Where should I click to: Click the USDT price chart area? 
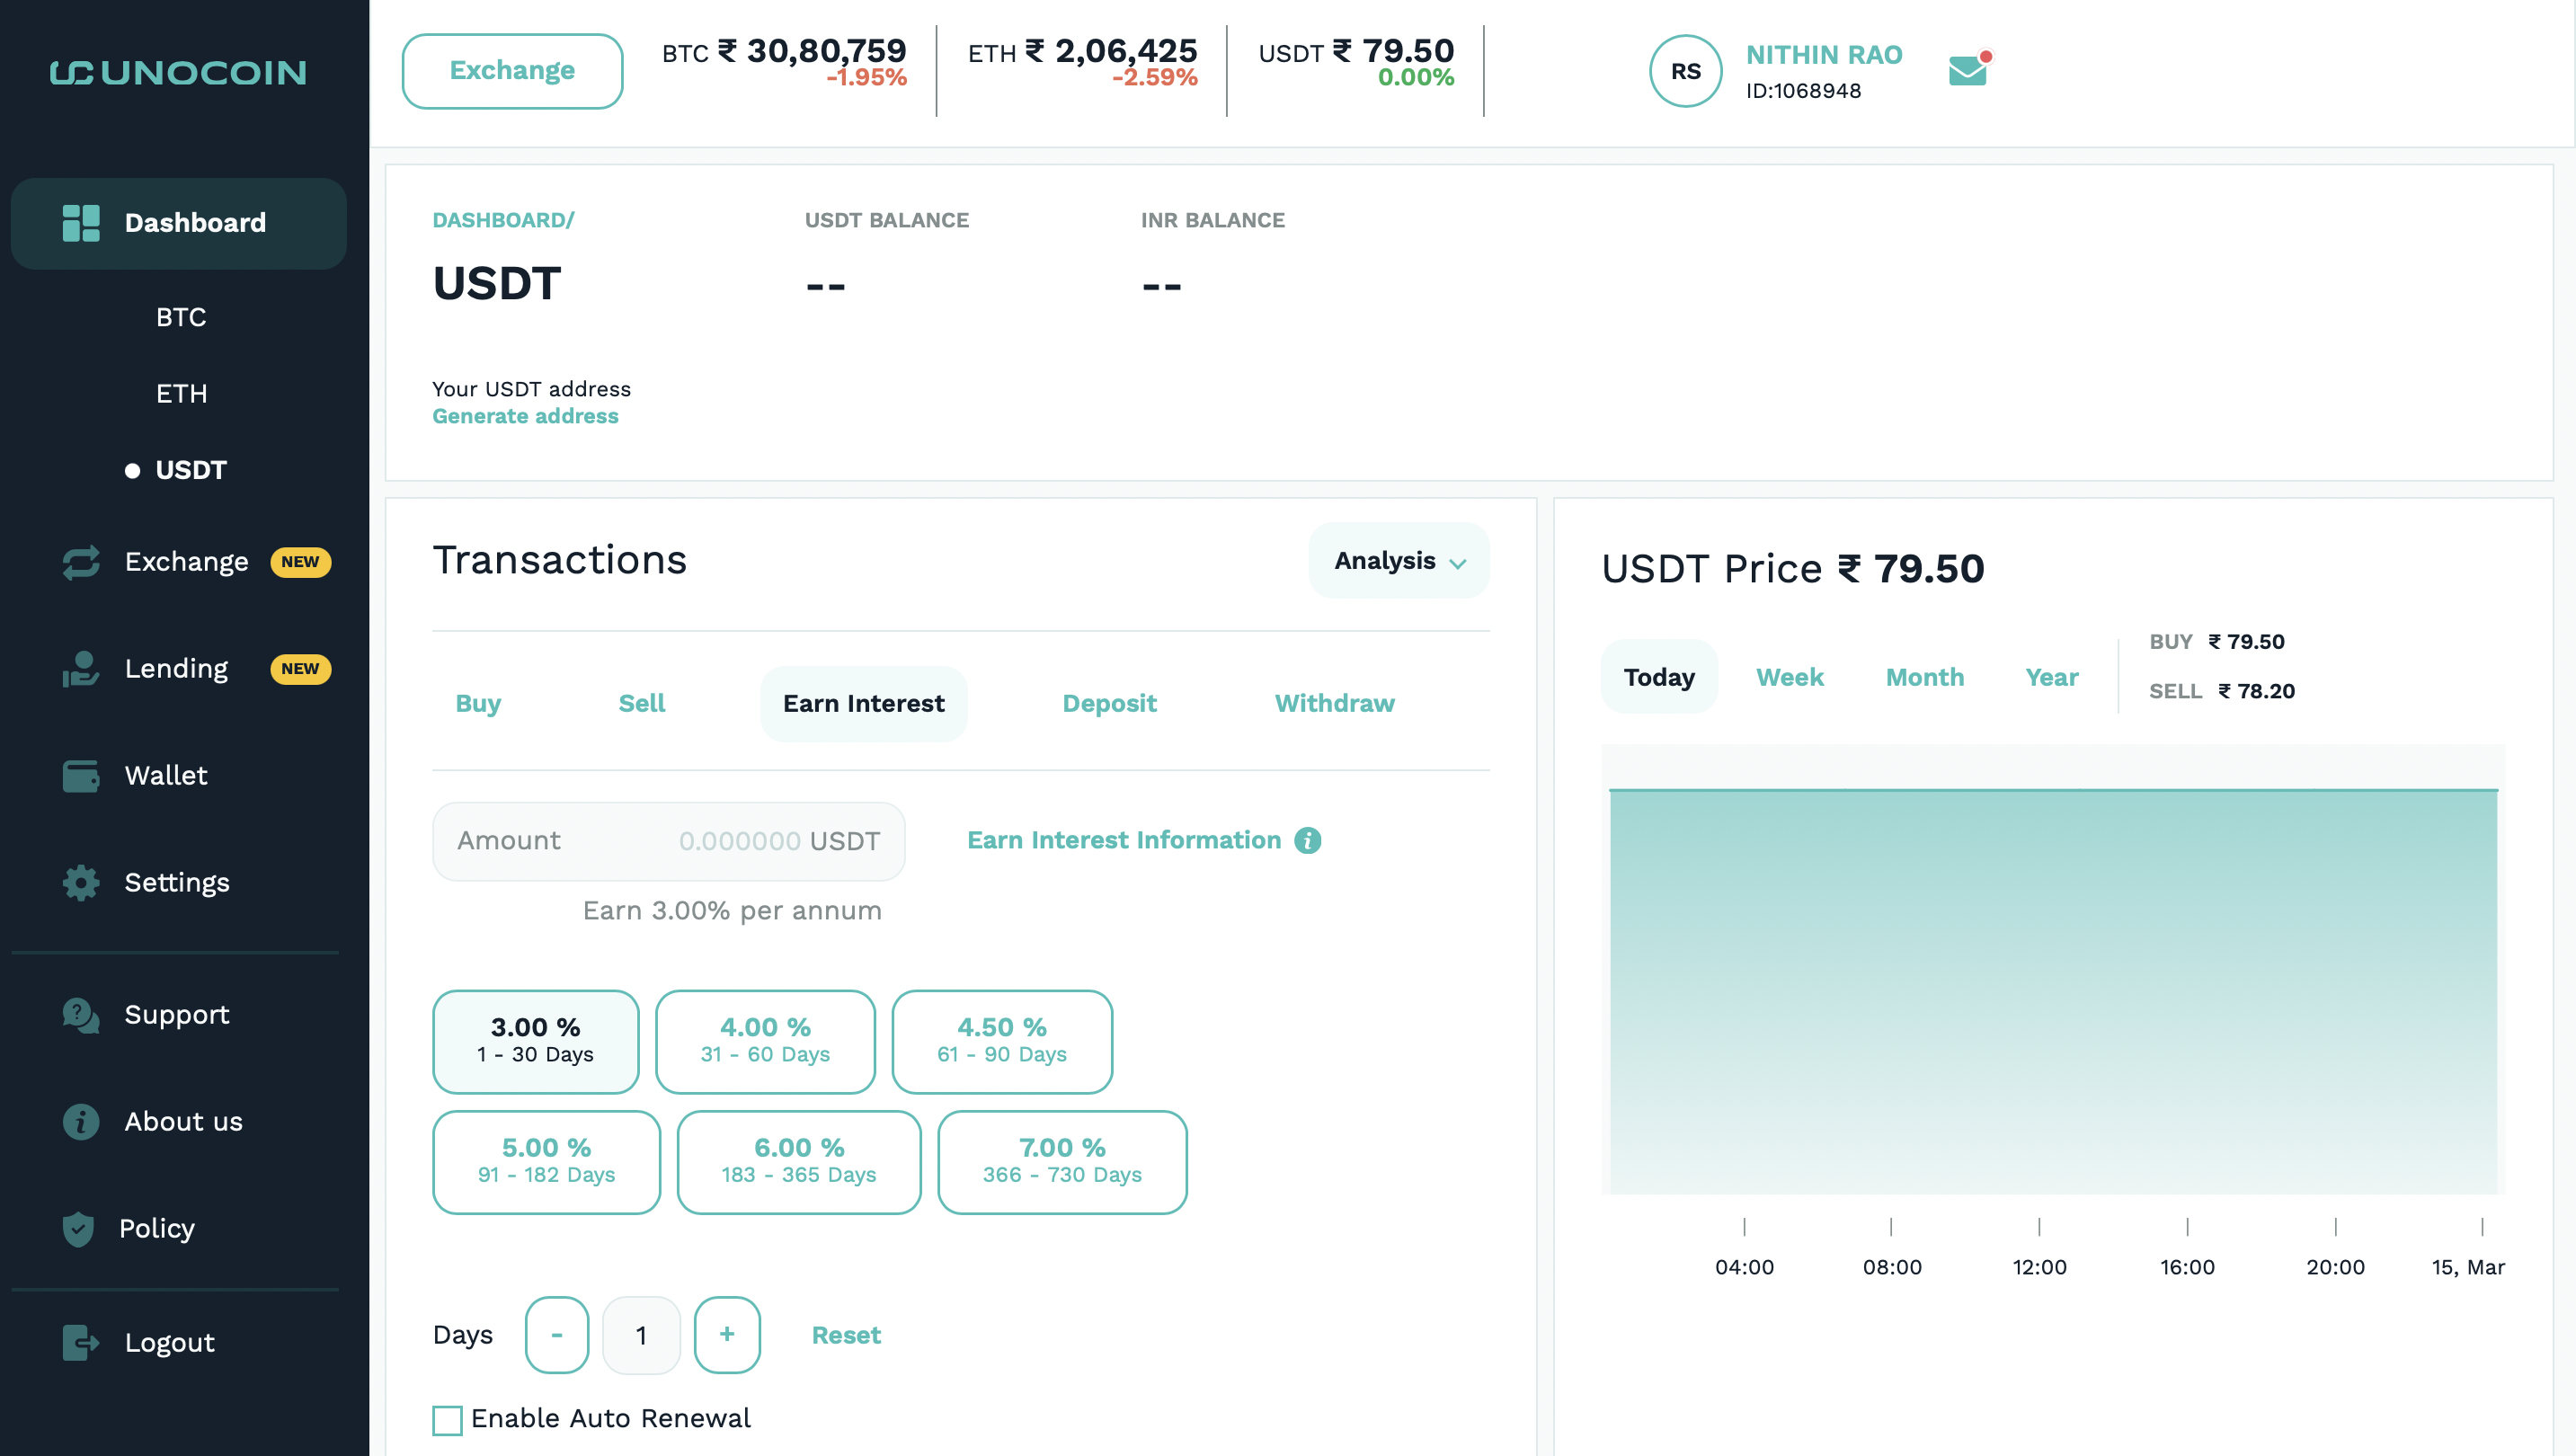coord(2053,970)
